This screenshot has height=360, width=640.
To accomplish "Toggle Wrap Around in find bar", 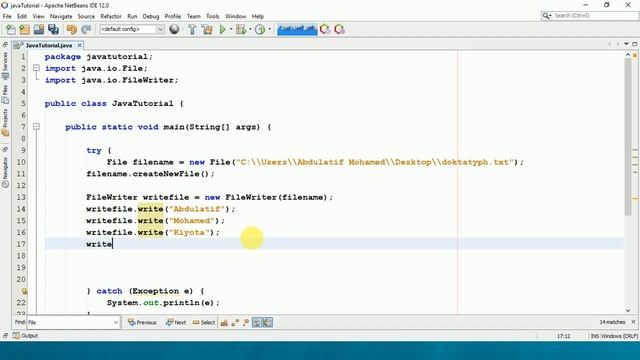I will point(268,323).
